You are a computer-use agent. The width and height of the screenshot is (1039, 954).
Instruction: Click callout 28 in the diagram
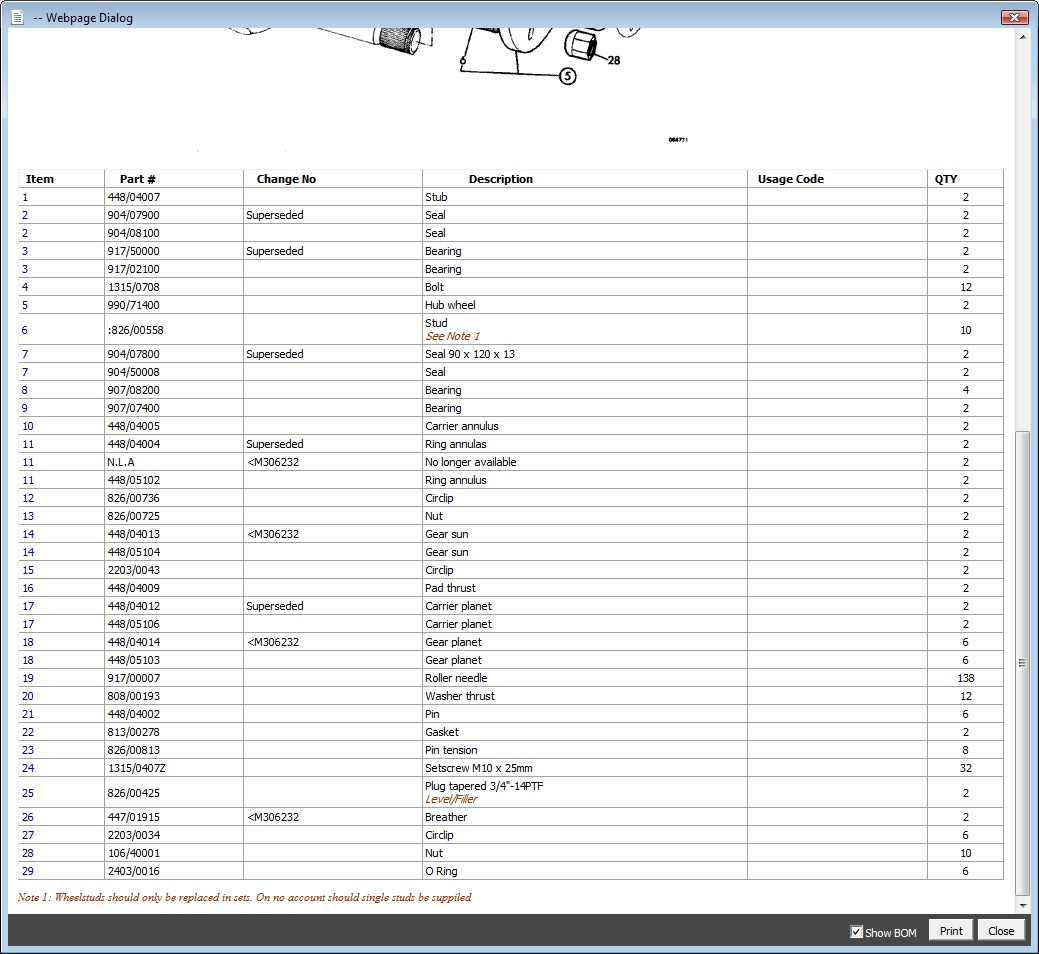tap(614, 60)
